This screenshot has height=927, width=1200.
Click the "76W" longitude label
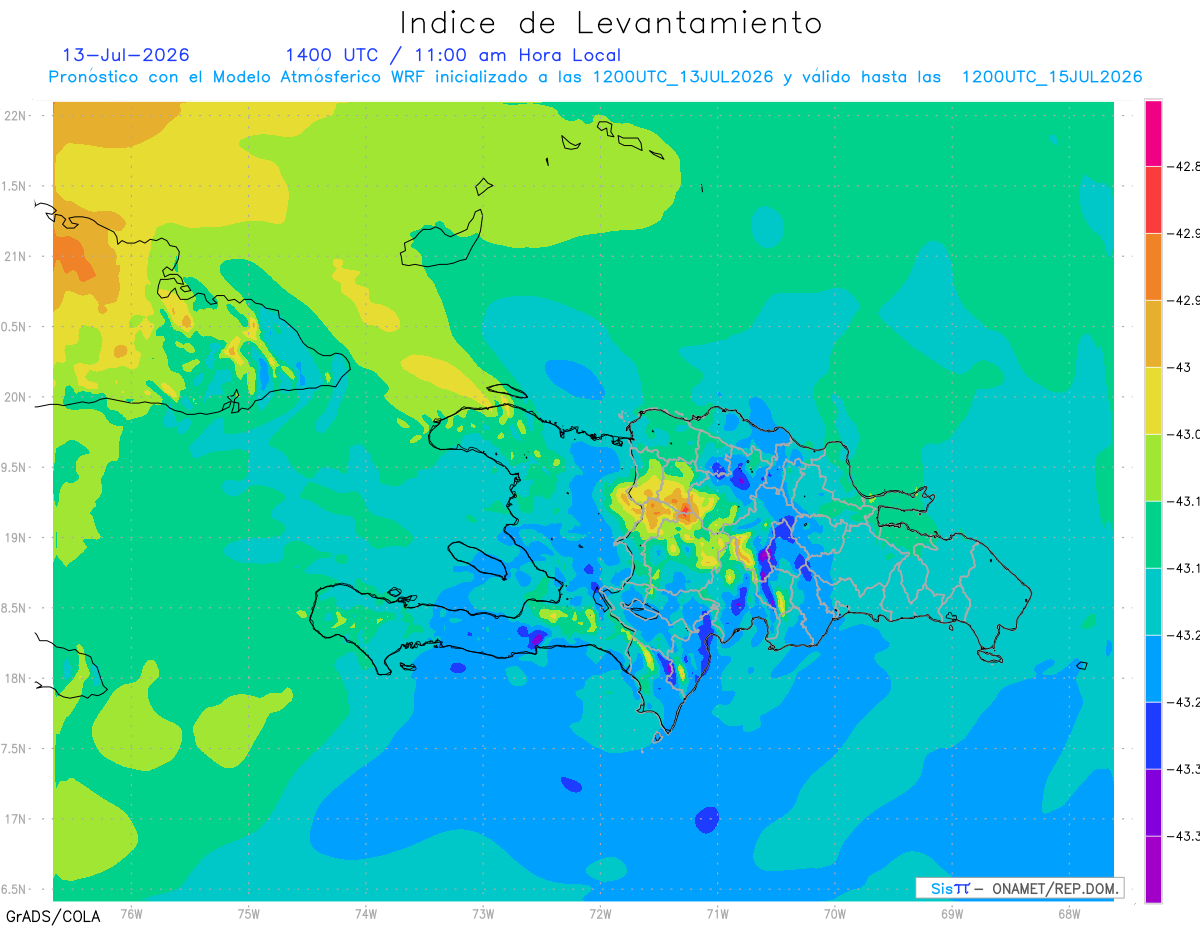pos(131,913)
